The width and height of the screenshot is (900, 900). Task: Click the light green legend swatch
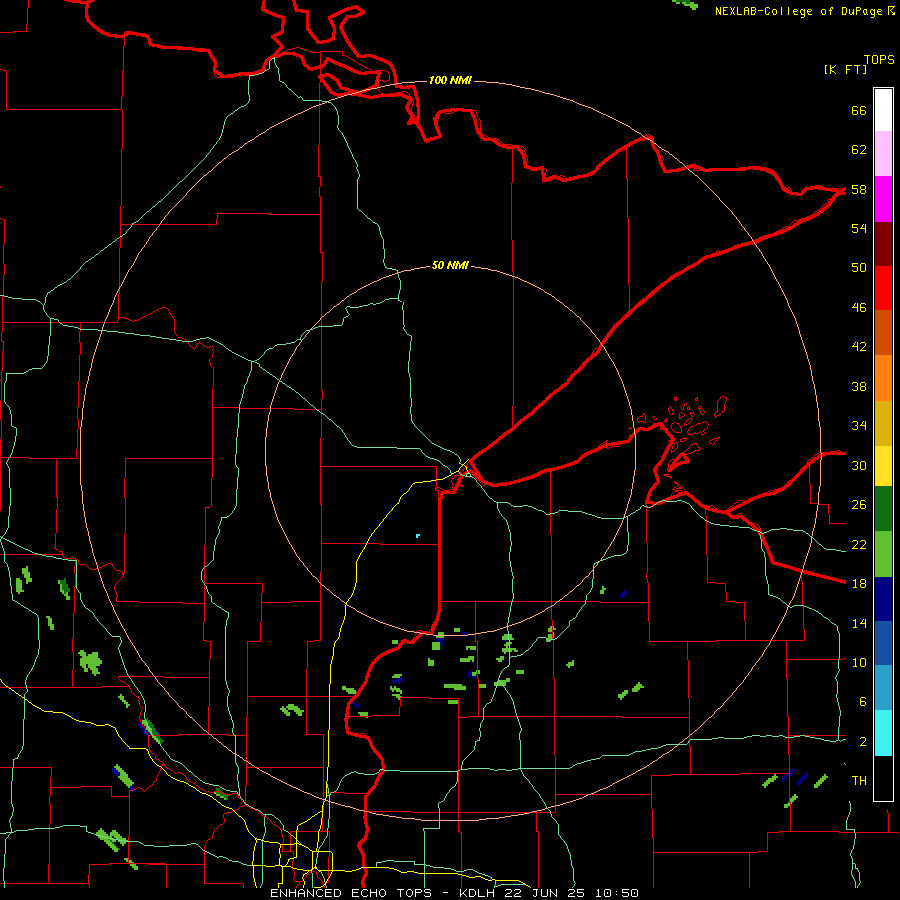pyautogui.click(x=883, y=554)
